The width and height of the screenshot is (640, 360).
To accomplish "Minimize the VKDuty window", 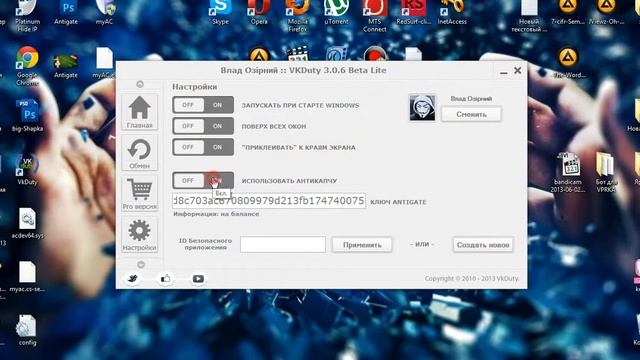I will [x=504, y=72].
